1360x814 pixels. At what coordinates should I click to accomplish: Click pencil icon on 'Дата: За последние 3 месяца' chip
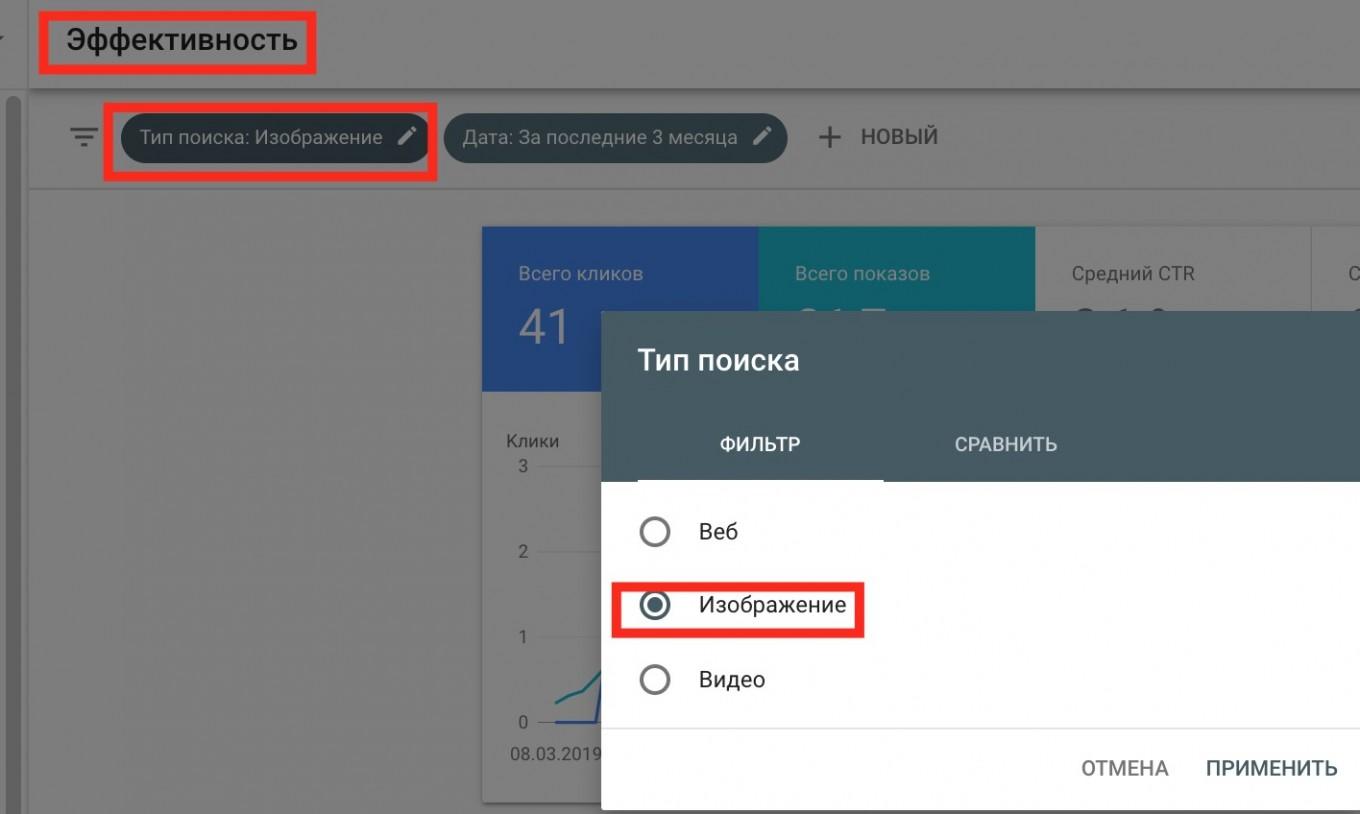[762, 137]
